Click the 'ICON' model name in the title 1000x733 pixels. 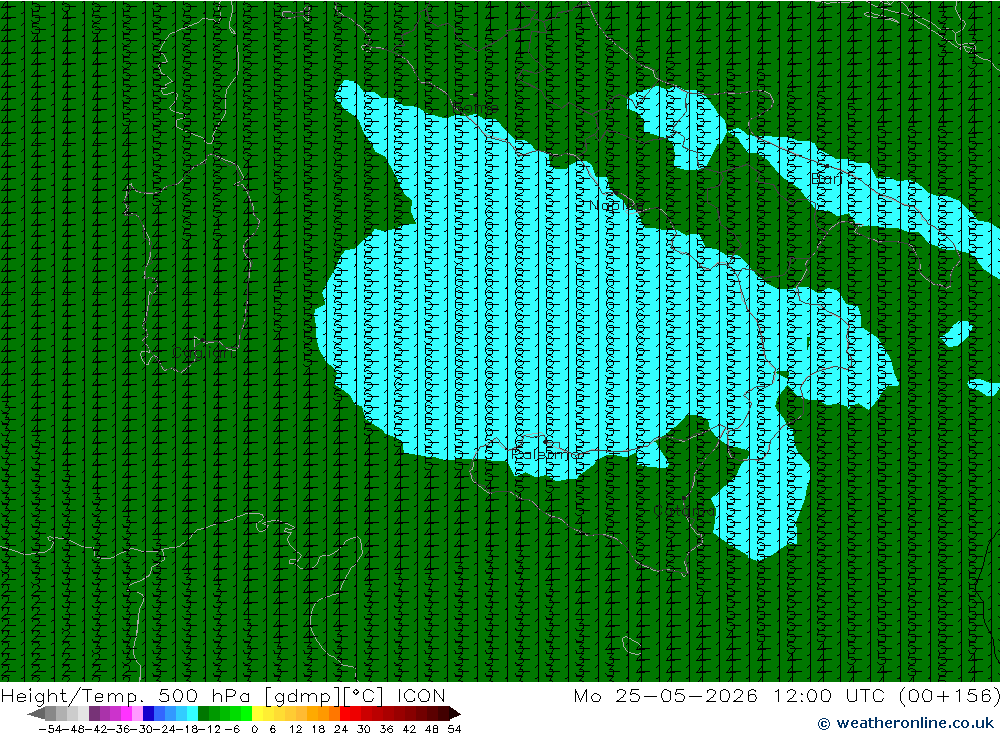coord(421,695)
